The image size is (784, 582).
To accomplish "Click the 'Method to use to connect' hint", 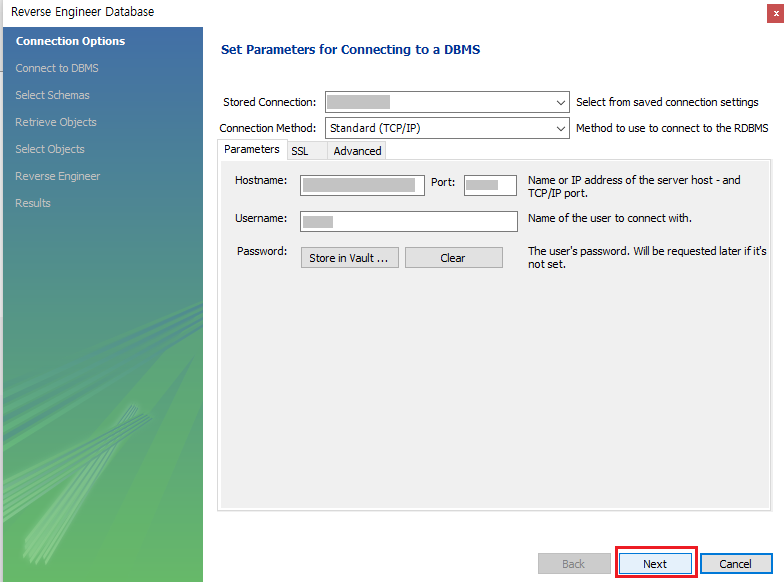I will [x=672, y=128].
